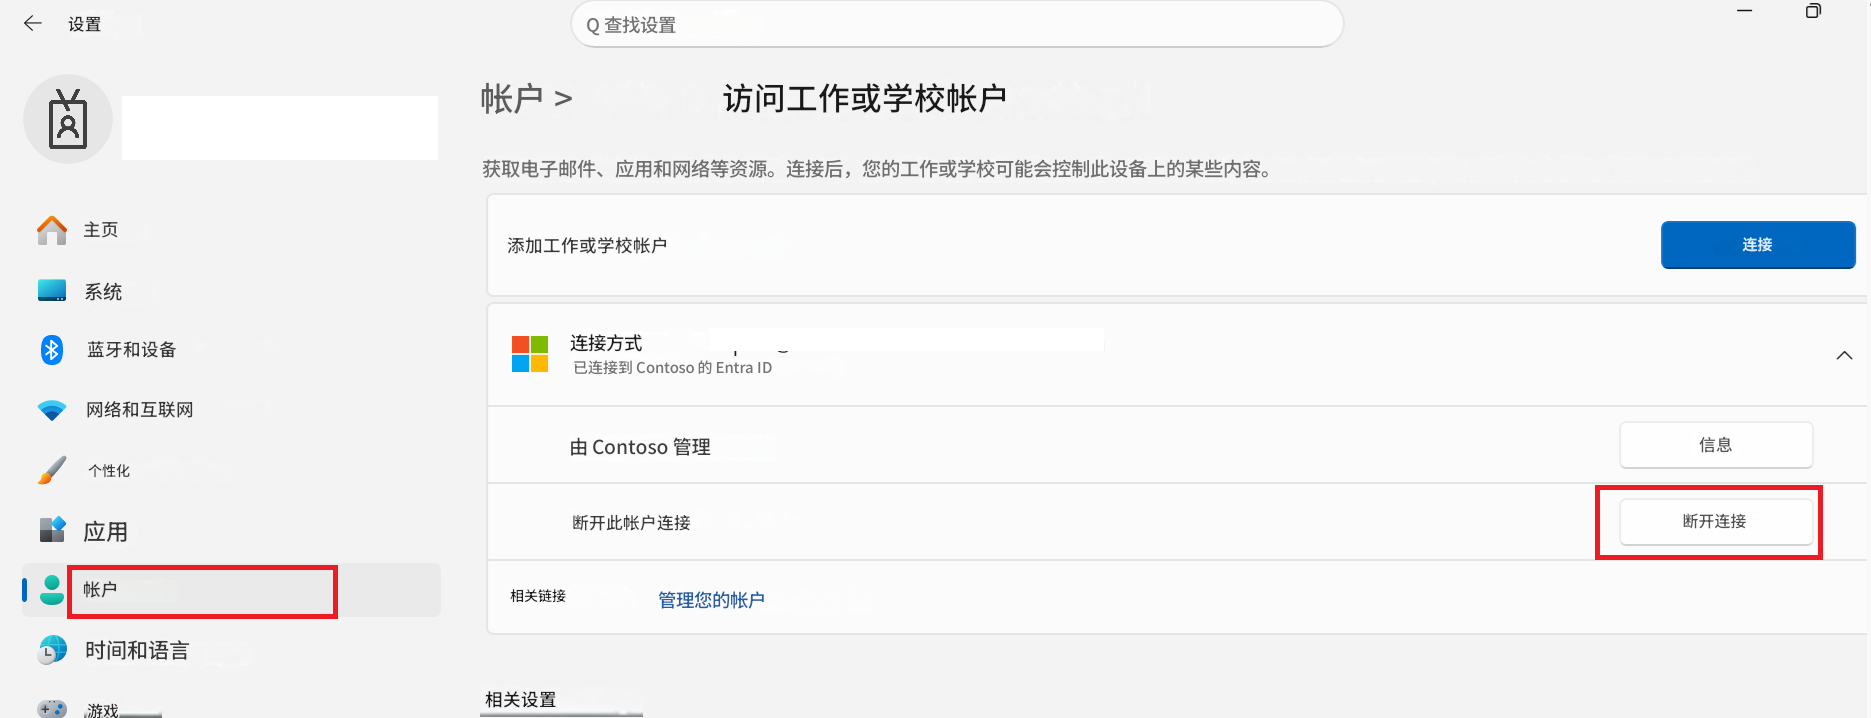This screenshot has width=1871, height=718.
Task: Minimize the Settings window
Action: point(1745,11)
